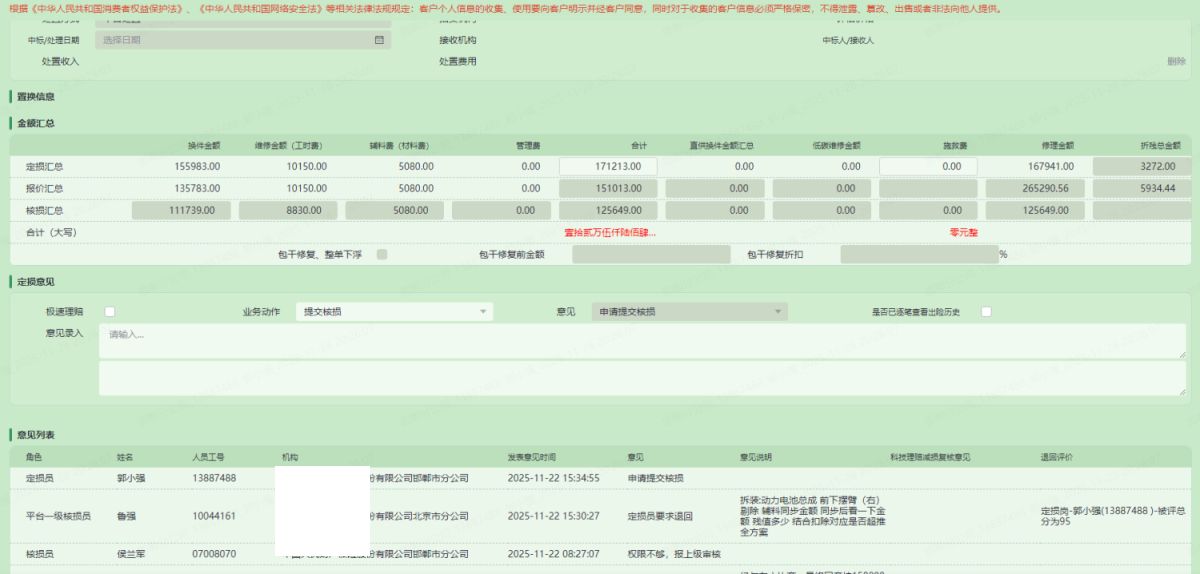Collapse the 置换信息 section header
Screen dimensions: 1200x574
[x=36, y=97]
